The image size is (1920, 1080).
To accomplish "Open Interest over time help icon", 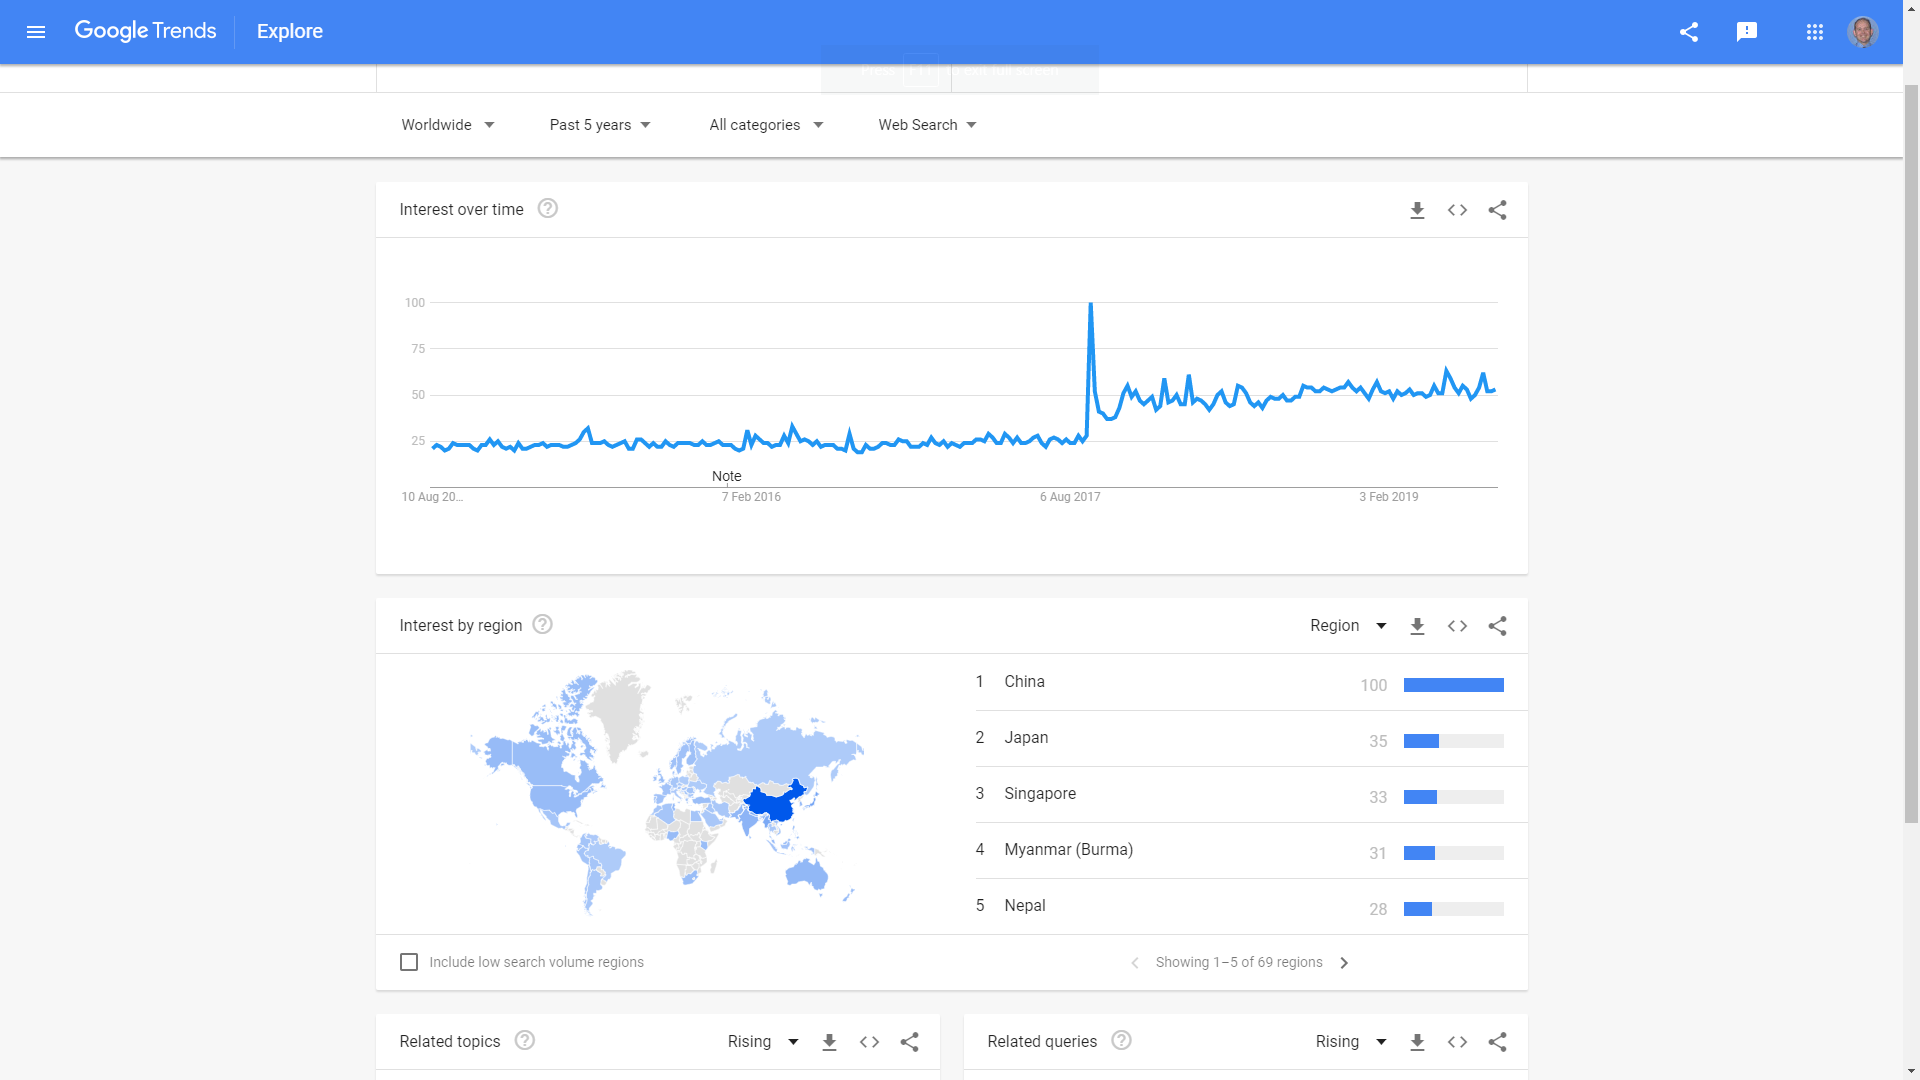I will 548,209.
